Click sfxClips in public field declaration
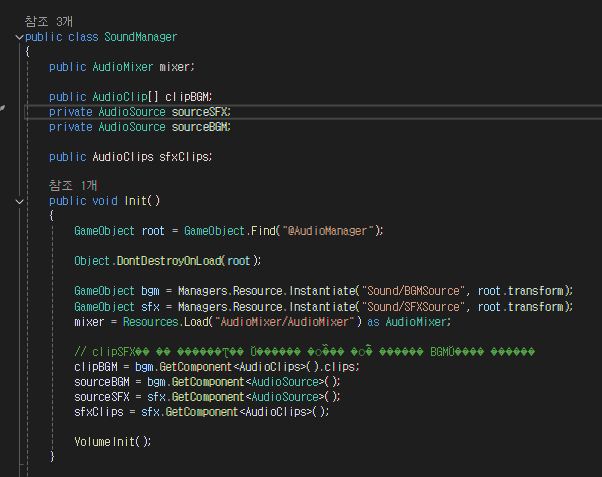The width and height of the screenshot is (602, 477). tap(184, 157)
